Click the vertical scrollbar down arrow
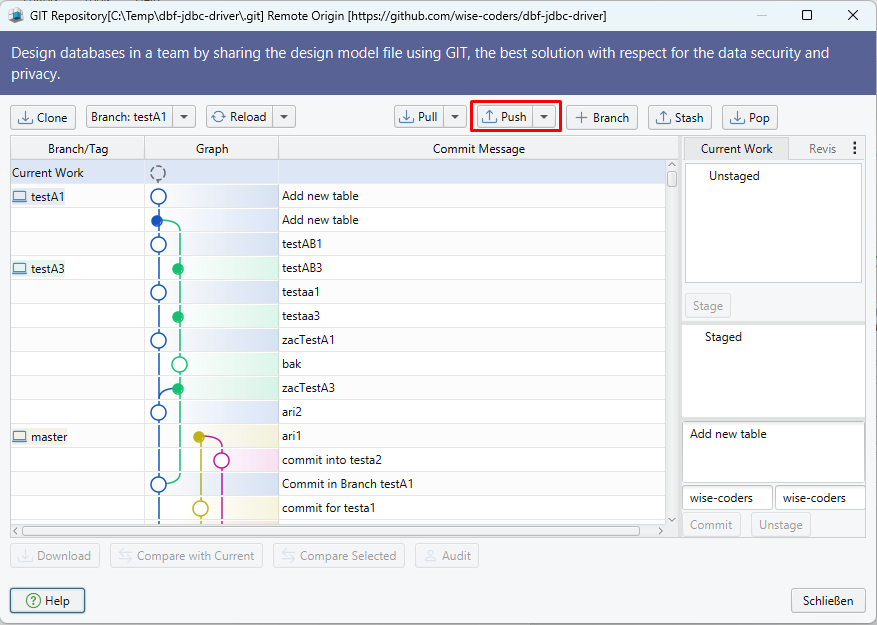This screenshot has width=877, height=625. coord(672,519)
